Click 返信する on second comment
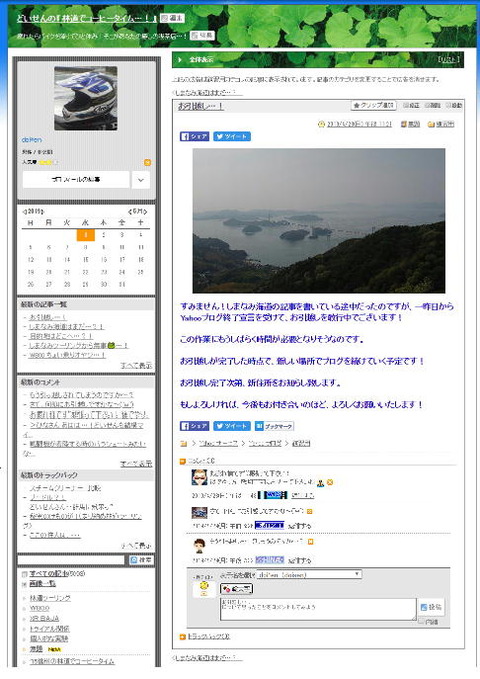 point(300,526)
